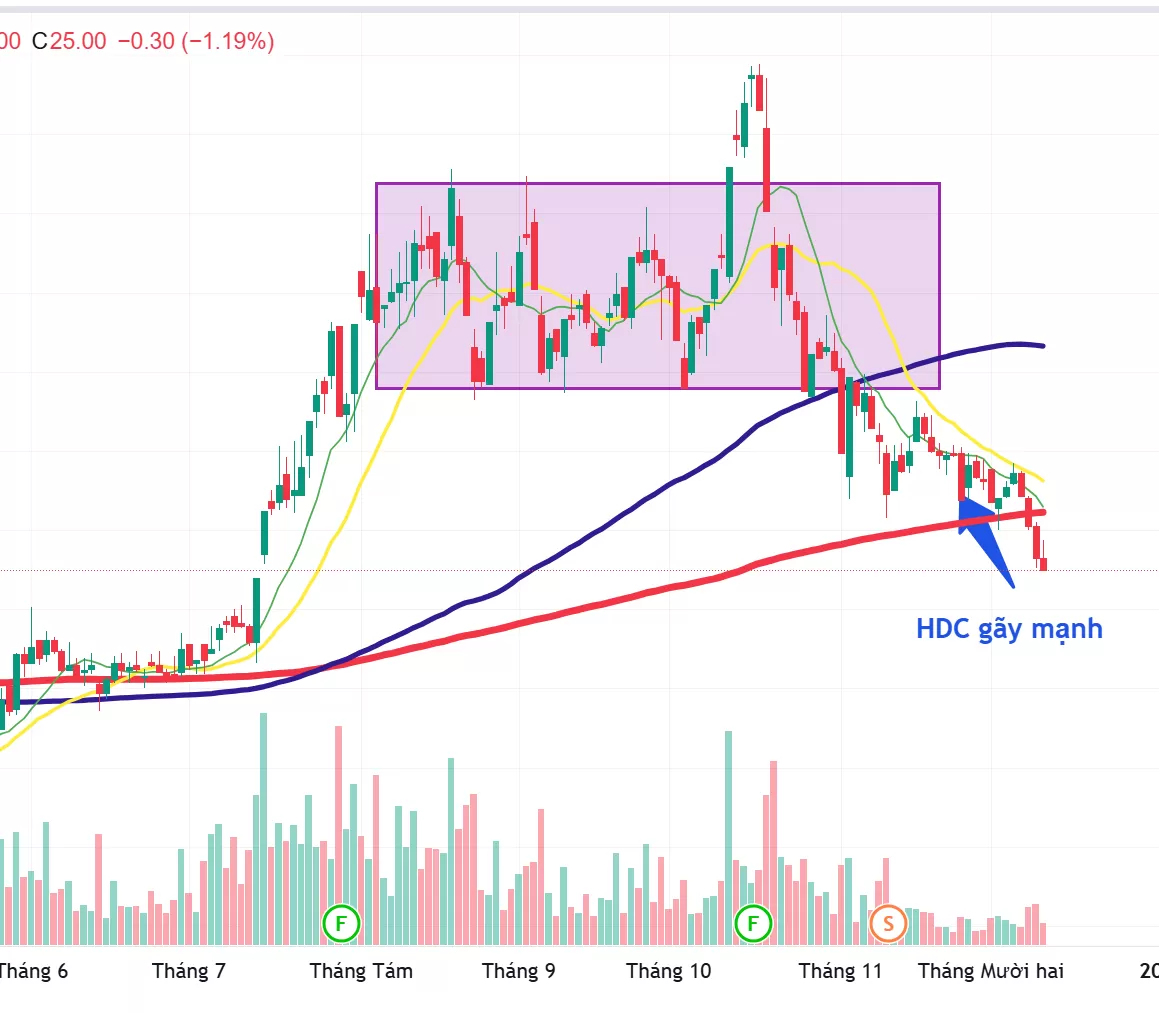Image resolution: width=1159 pixels, height=1013 pixels.
Task: Click the Tháng 11 time axis label
Action: click(841, 971)
